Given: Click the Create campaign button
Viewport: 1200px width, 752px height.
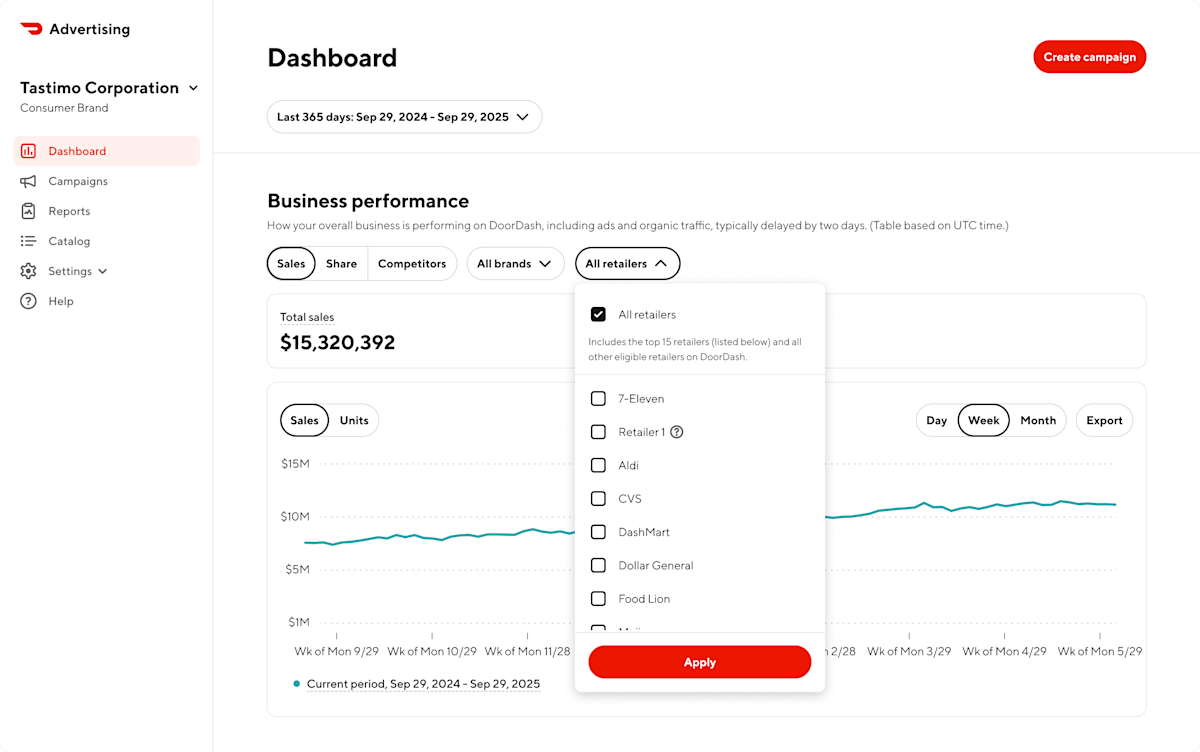Looking at the screenshot, I should click(x=1089, y=57).
